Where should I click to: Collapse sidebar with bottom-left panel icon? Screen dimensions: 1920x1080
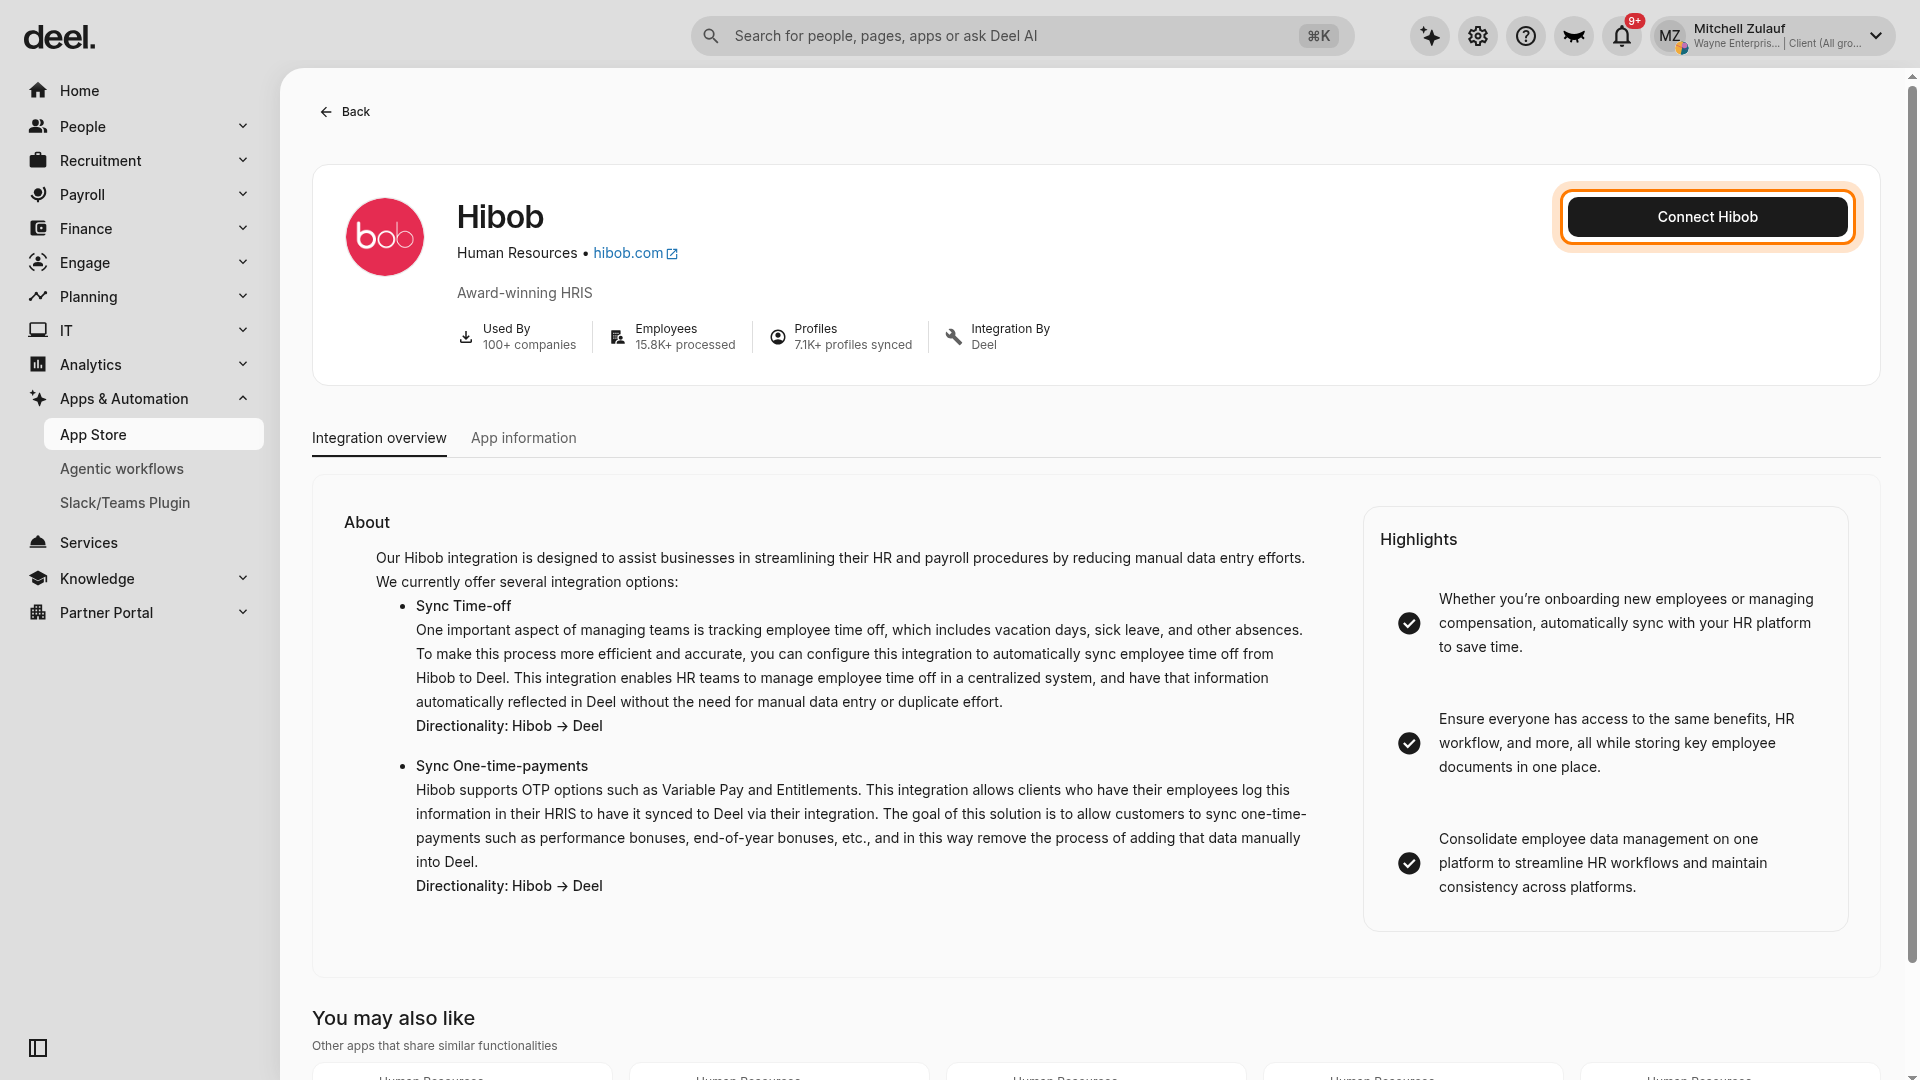[38, 1048]
